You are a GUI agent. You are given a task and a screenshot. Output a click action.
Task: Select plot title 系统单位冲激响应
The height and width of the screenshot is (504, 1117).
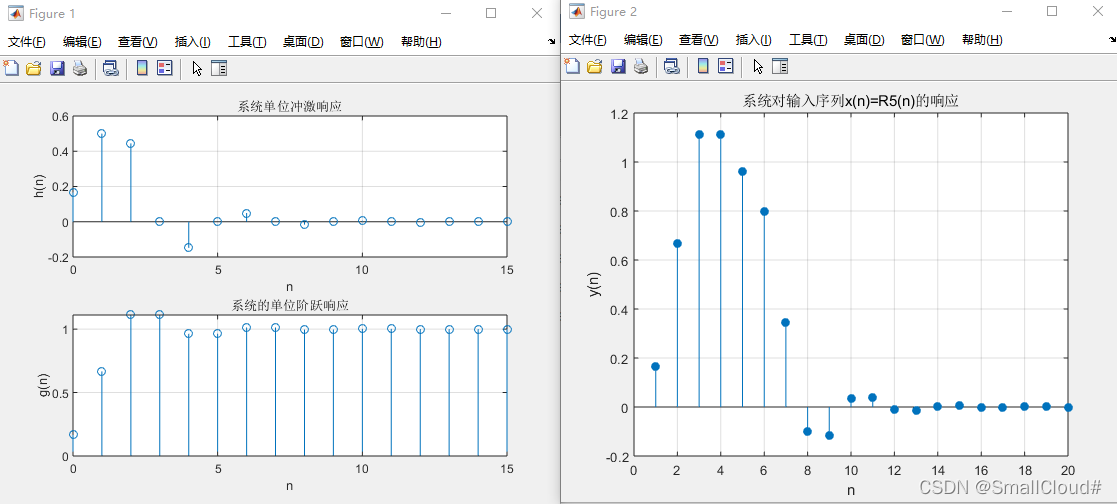pyautogui.click(x=289, y=107)
